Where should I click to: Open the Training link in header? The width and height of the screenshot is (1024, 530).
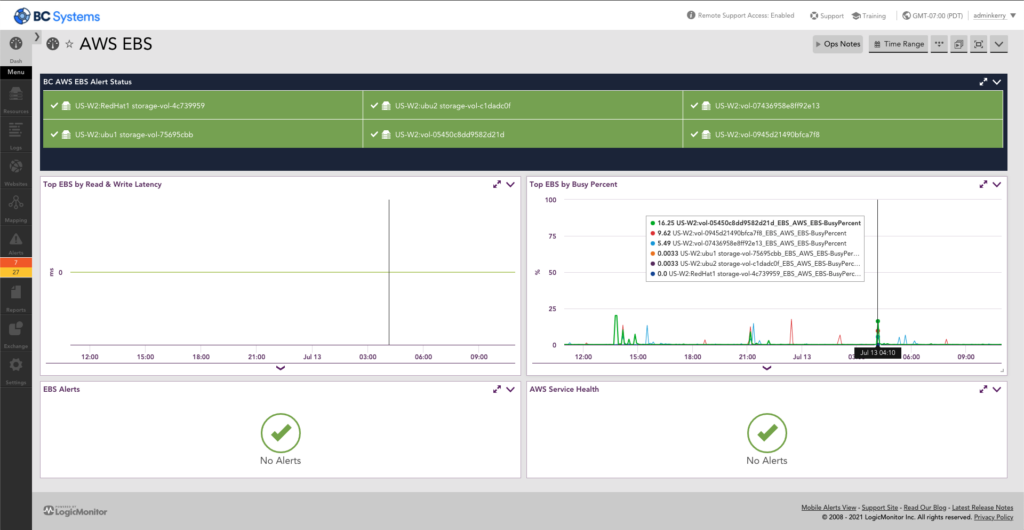point(869,15)
